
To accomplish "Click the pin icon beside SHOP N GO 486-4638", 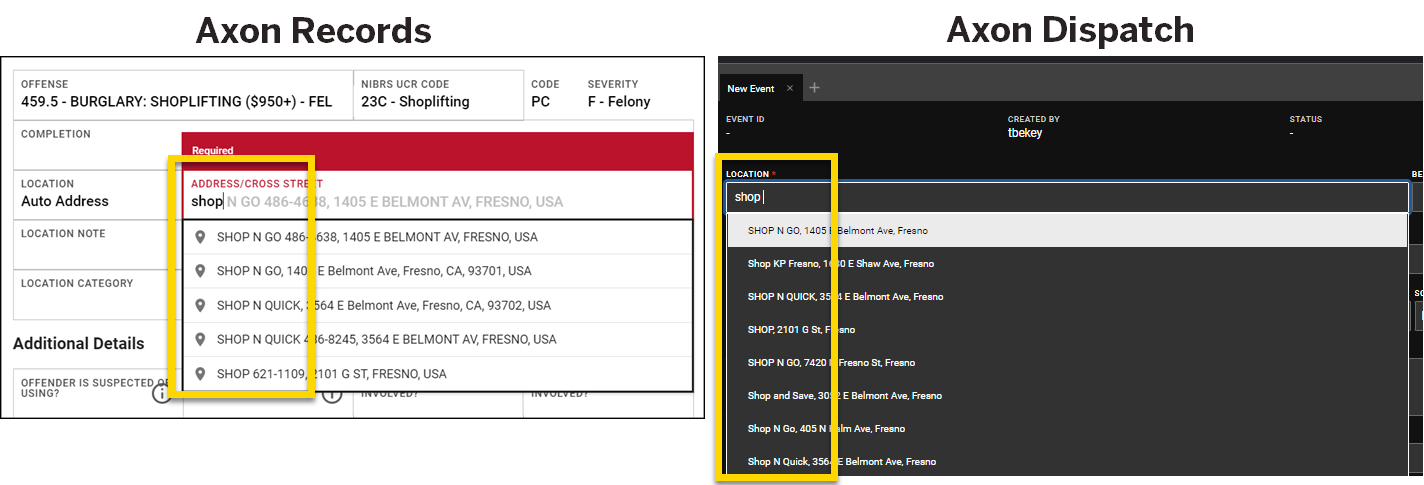I will (x=200, y=238).
